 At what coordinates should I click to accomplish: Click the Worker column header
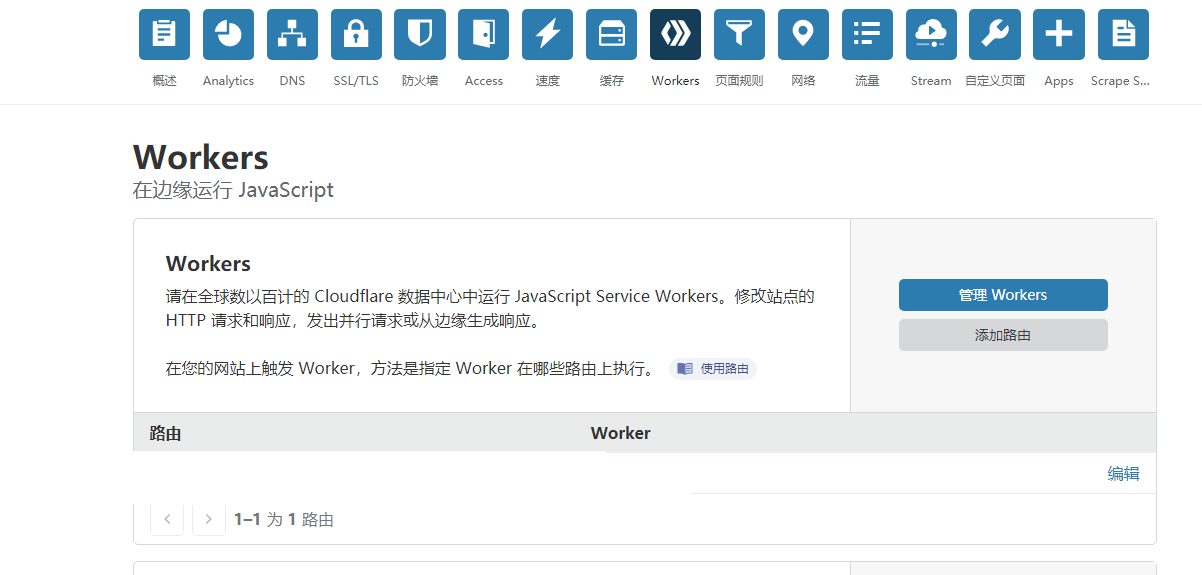(620, 433)
